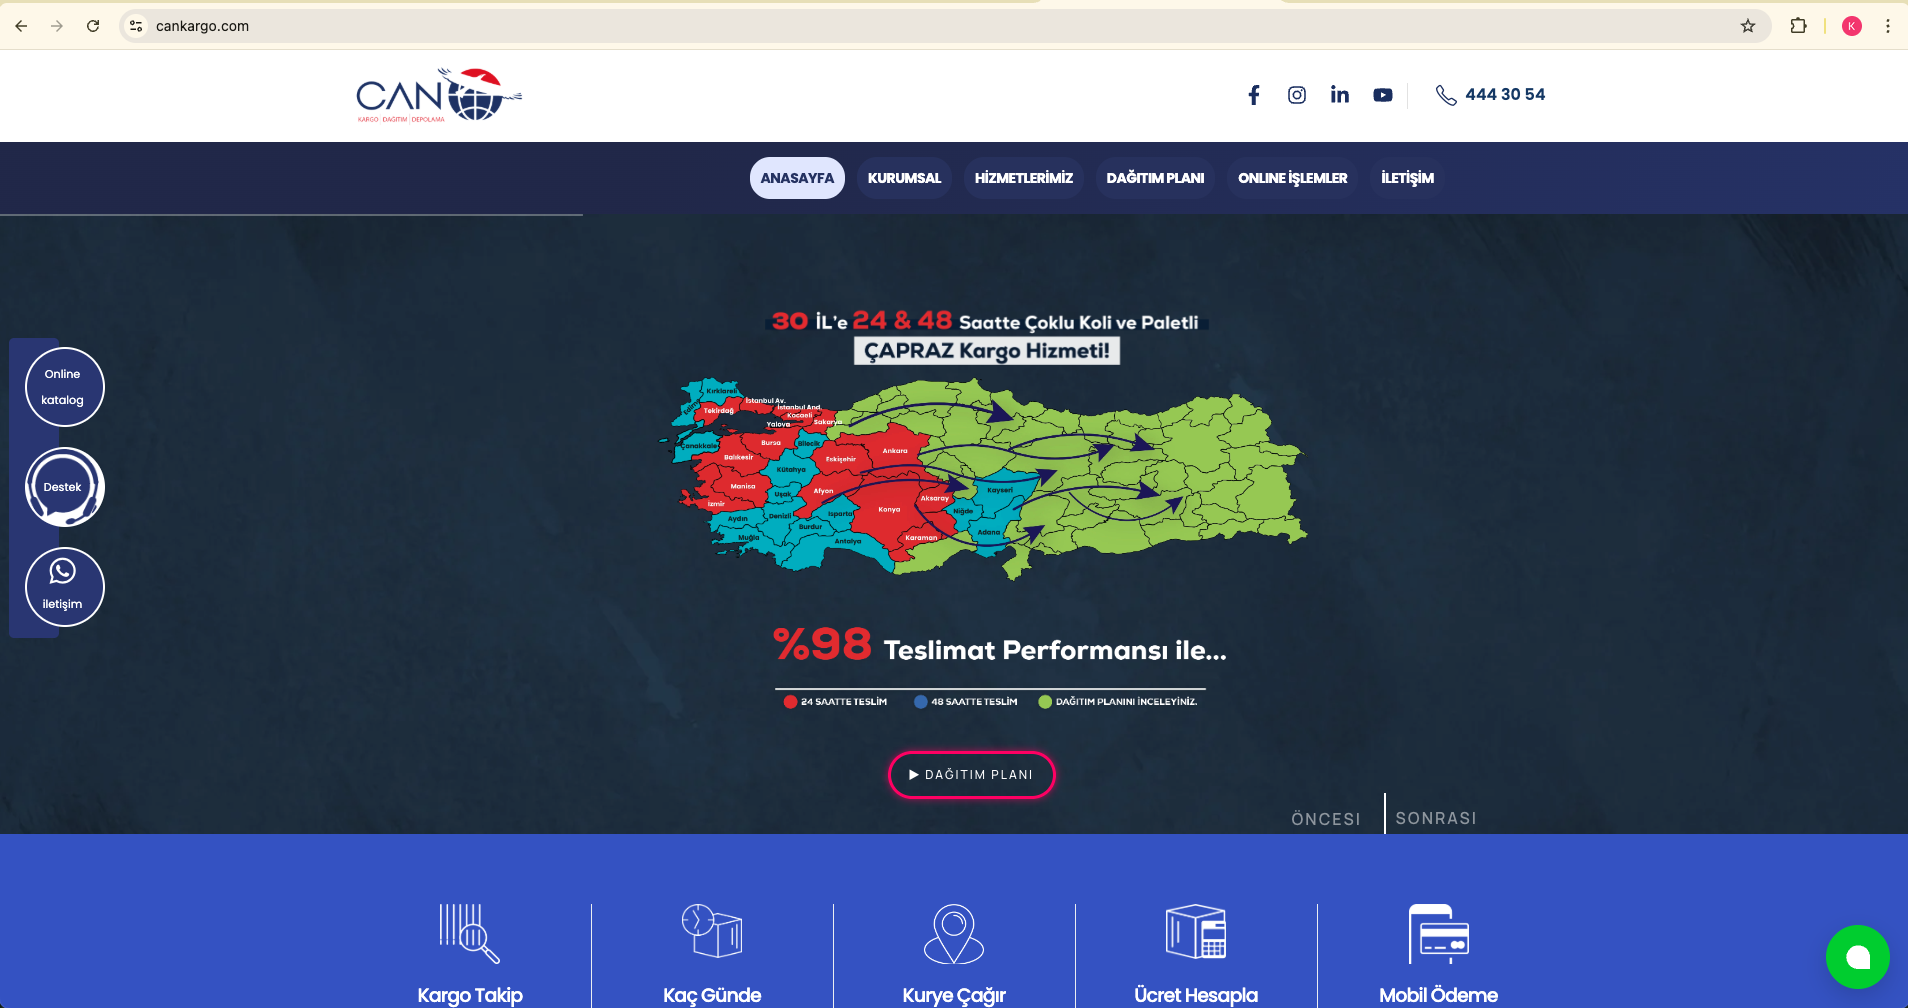Viewport: 1908px width, 1008px height.
Task: Click the Mobil Ödeme card icon
Action: tap(1438, 933)
